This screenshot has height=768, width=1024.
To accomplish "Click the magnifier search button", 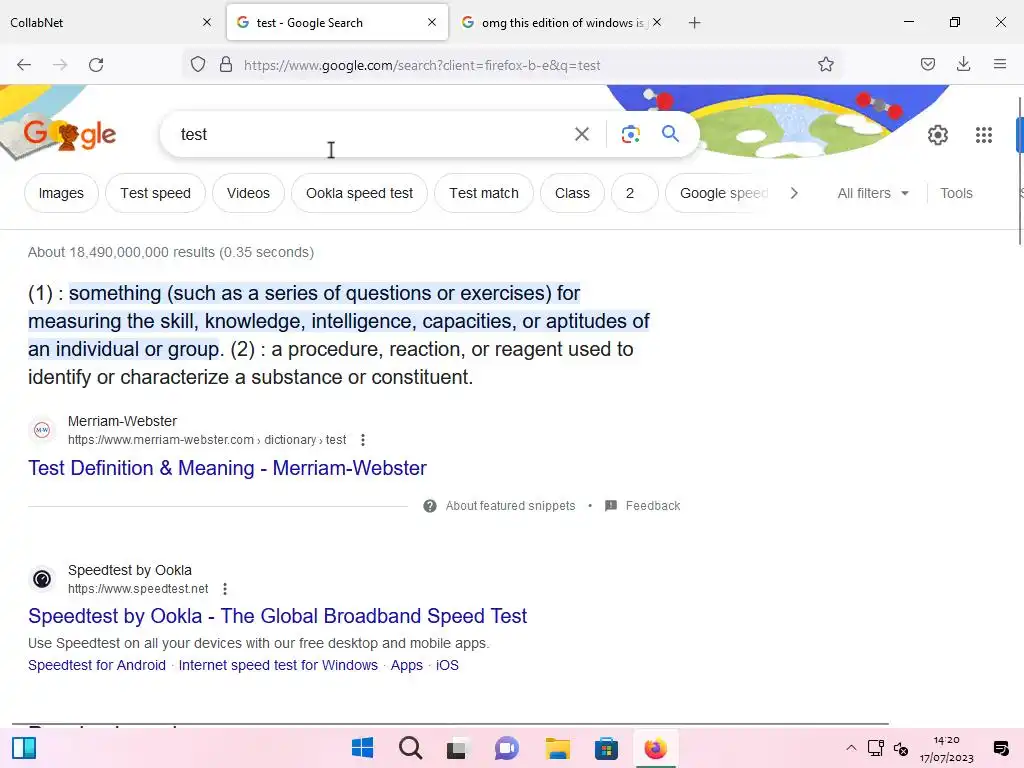I will pos(671,134).
